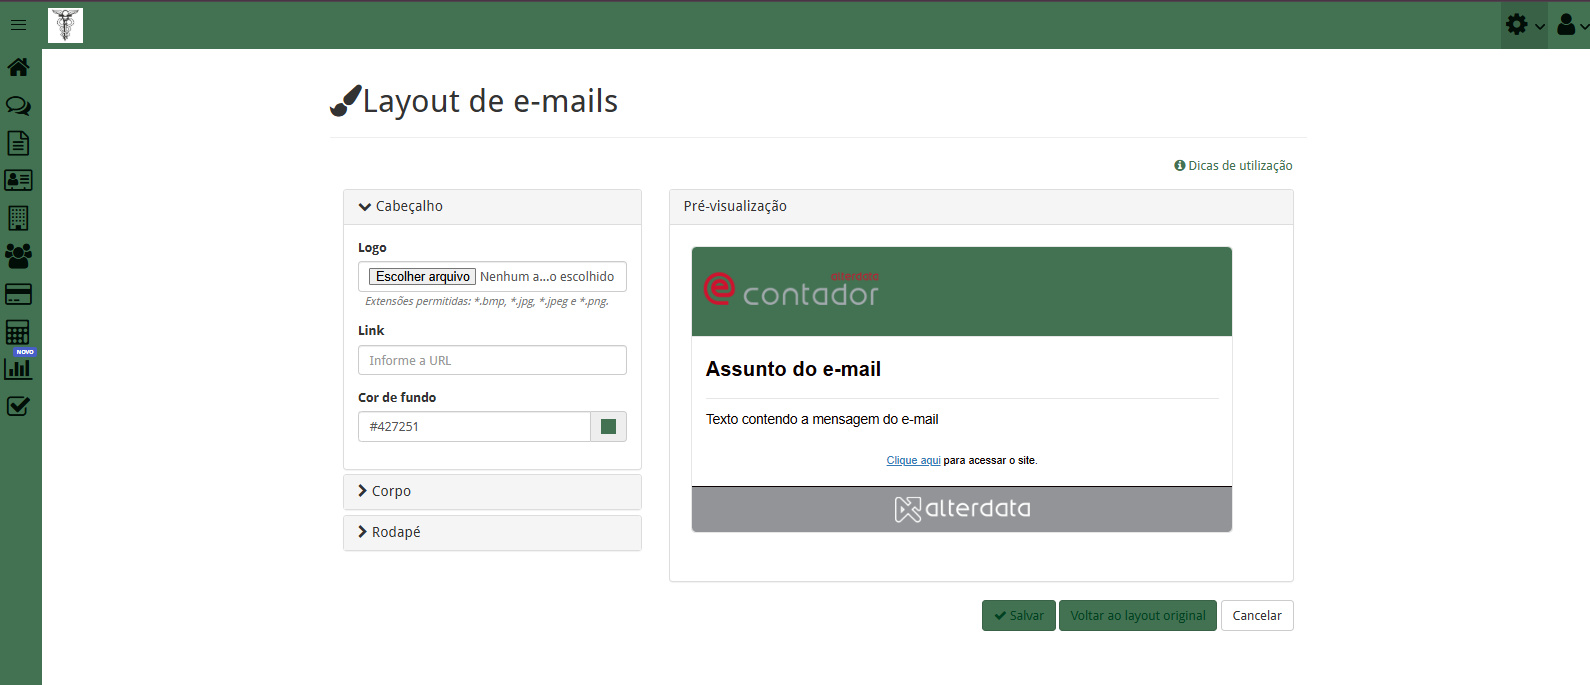
Task: Open the hamburger menu icon
Action: [x=18, y=25]
